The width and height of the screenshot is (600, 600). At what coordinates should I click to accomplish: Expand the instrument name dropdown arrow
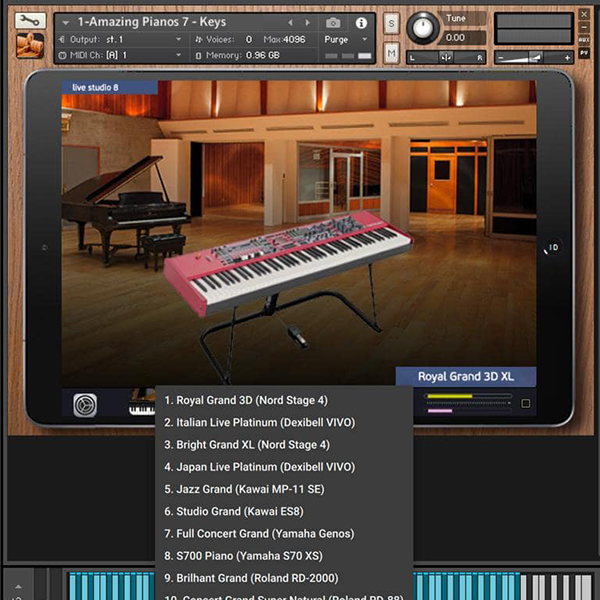click(66, 23)
